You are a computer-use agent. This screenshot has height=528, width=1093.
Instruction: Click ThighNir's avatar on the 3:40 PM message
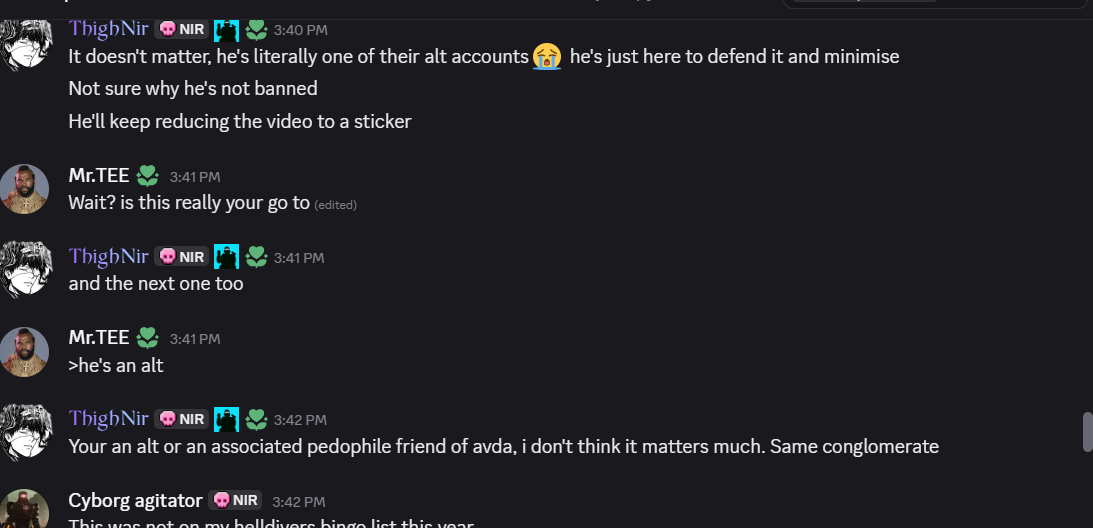pyautogui.click(x=25, y=44)
